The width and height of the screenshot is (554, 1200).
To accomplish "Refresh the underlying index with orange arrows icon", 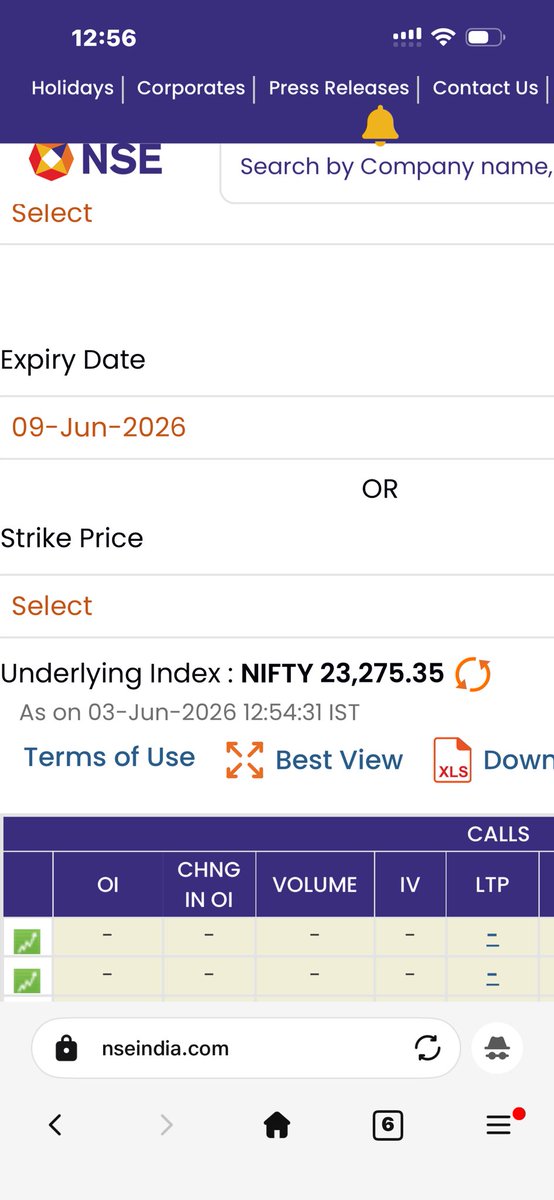I will point(473,673).
